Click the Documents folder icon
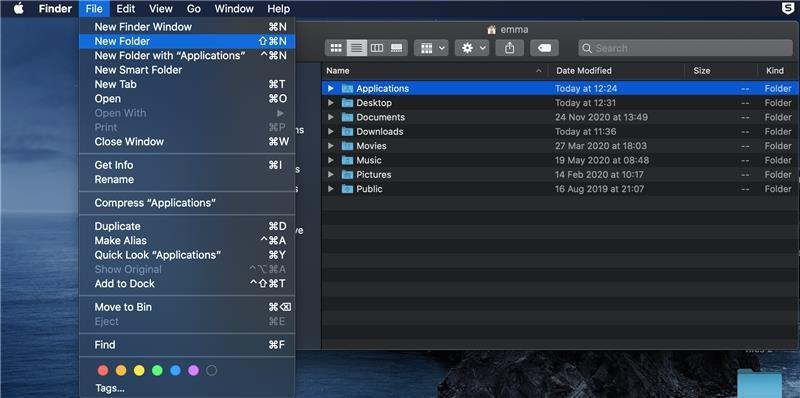The width and height of the screenshot is (800, 398). (347, 117)
